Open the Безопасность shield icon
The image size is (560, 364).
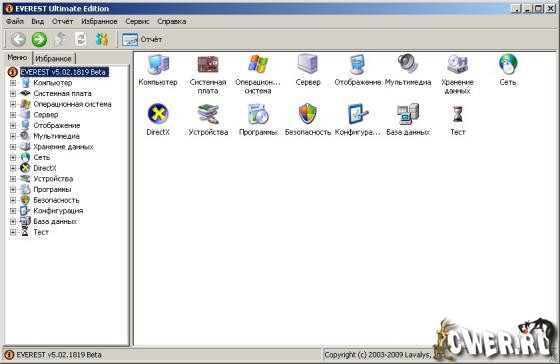[x=308, y=114]
